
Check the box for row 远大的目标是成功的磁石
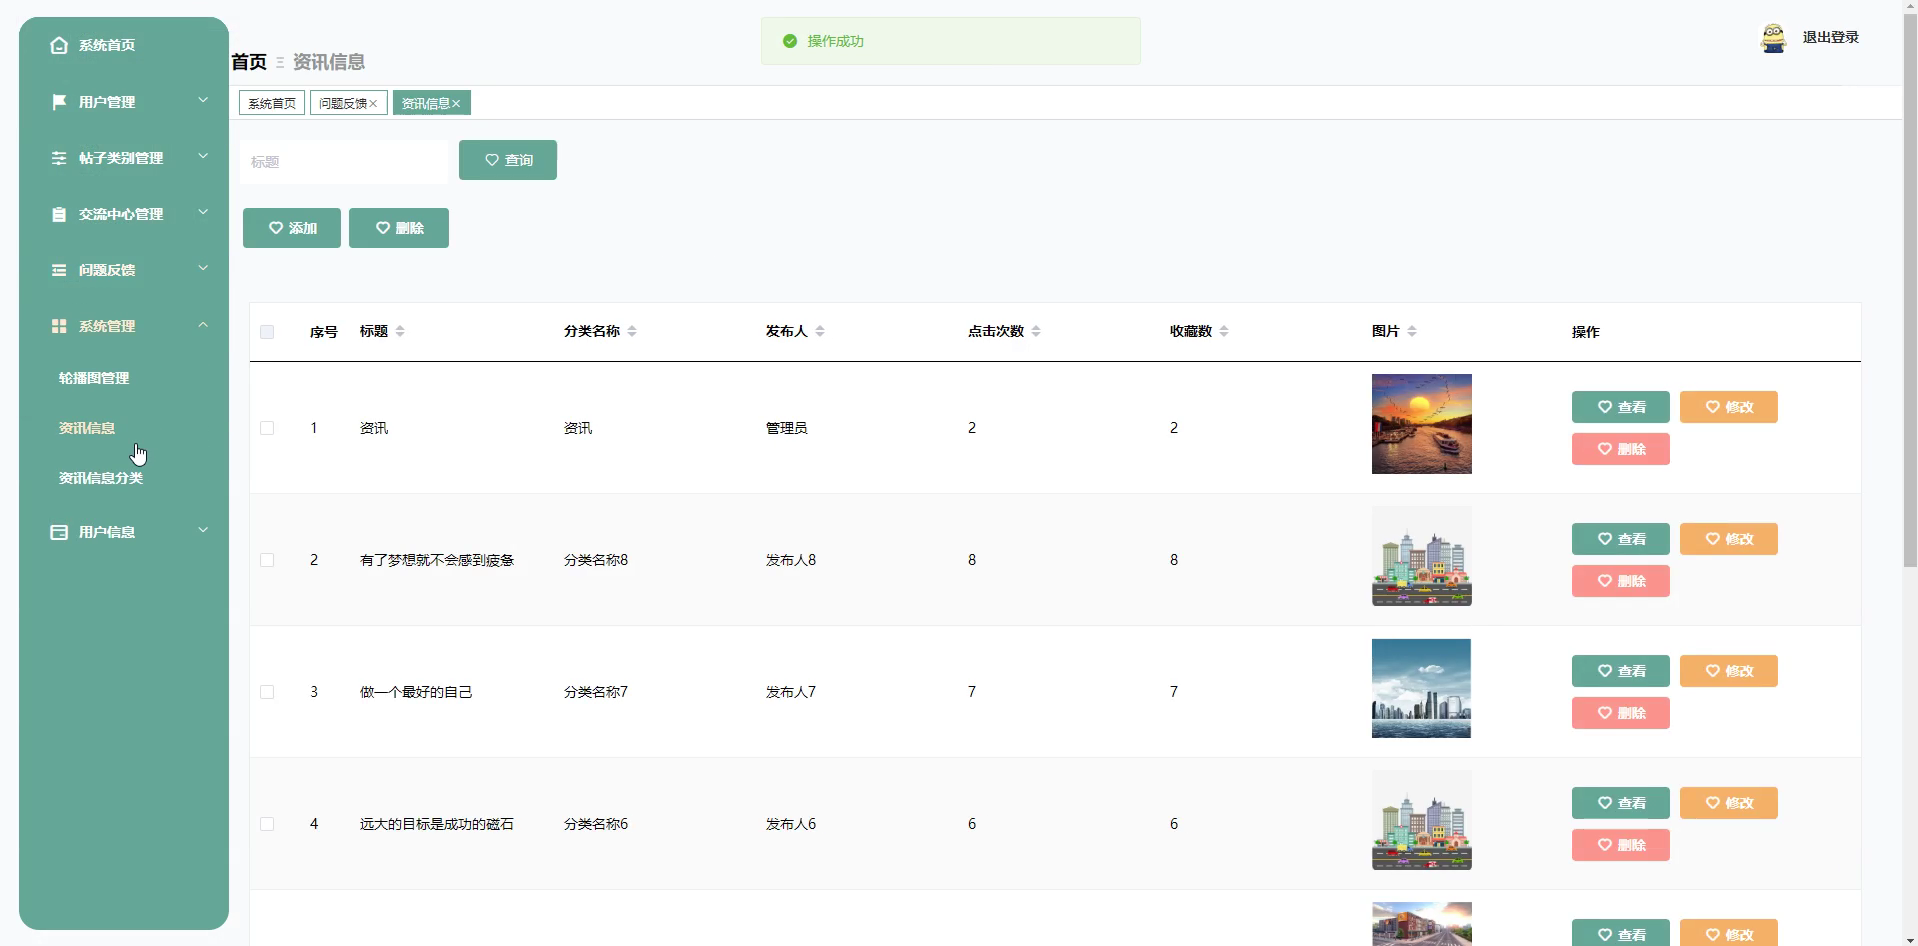click(x=267, y=824)
